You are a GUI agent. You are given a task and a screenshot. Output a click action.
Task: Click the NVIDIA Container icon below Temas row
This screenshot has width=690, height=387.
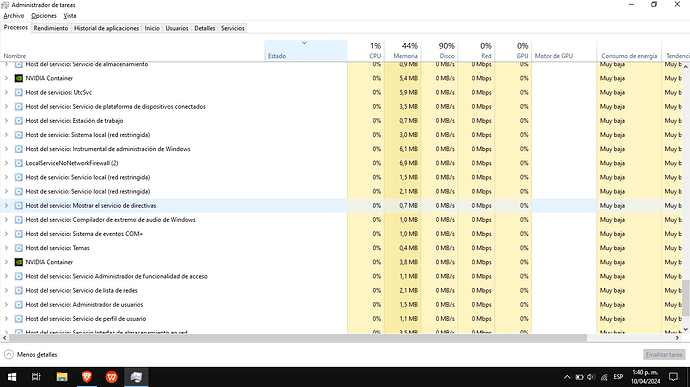18,262
